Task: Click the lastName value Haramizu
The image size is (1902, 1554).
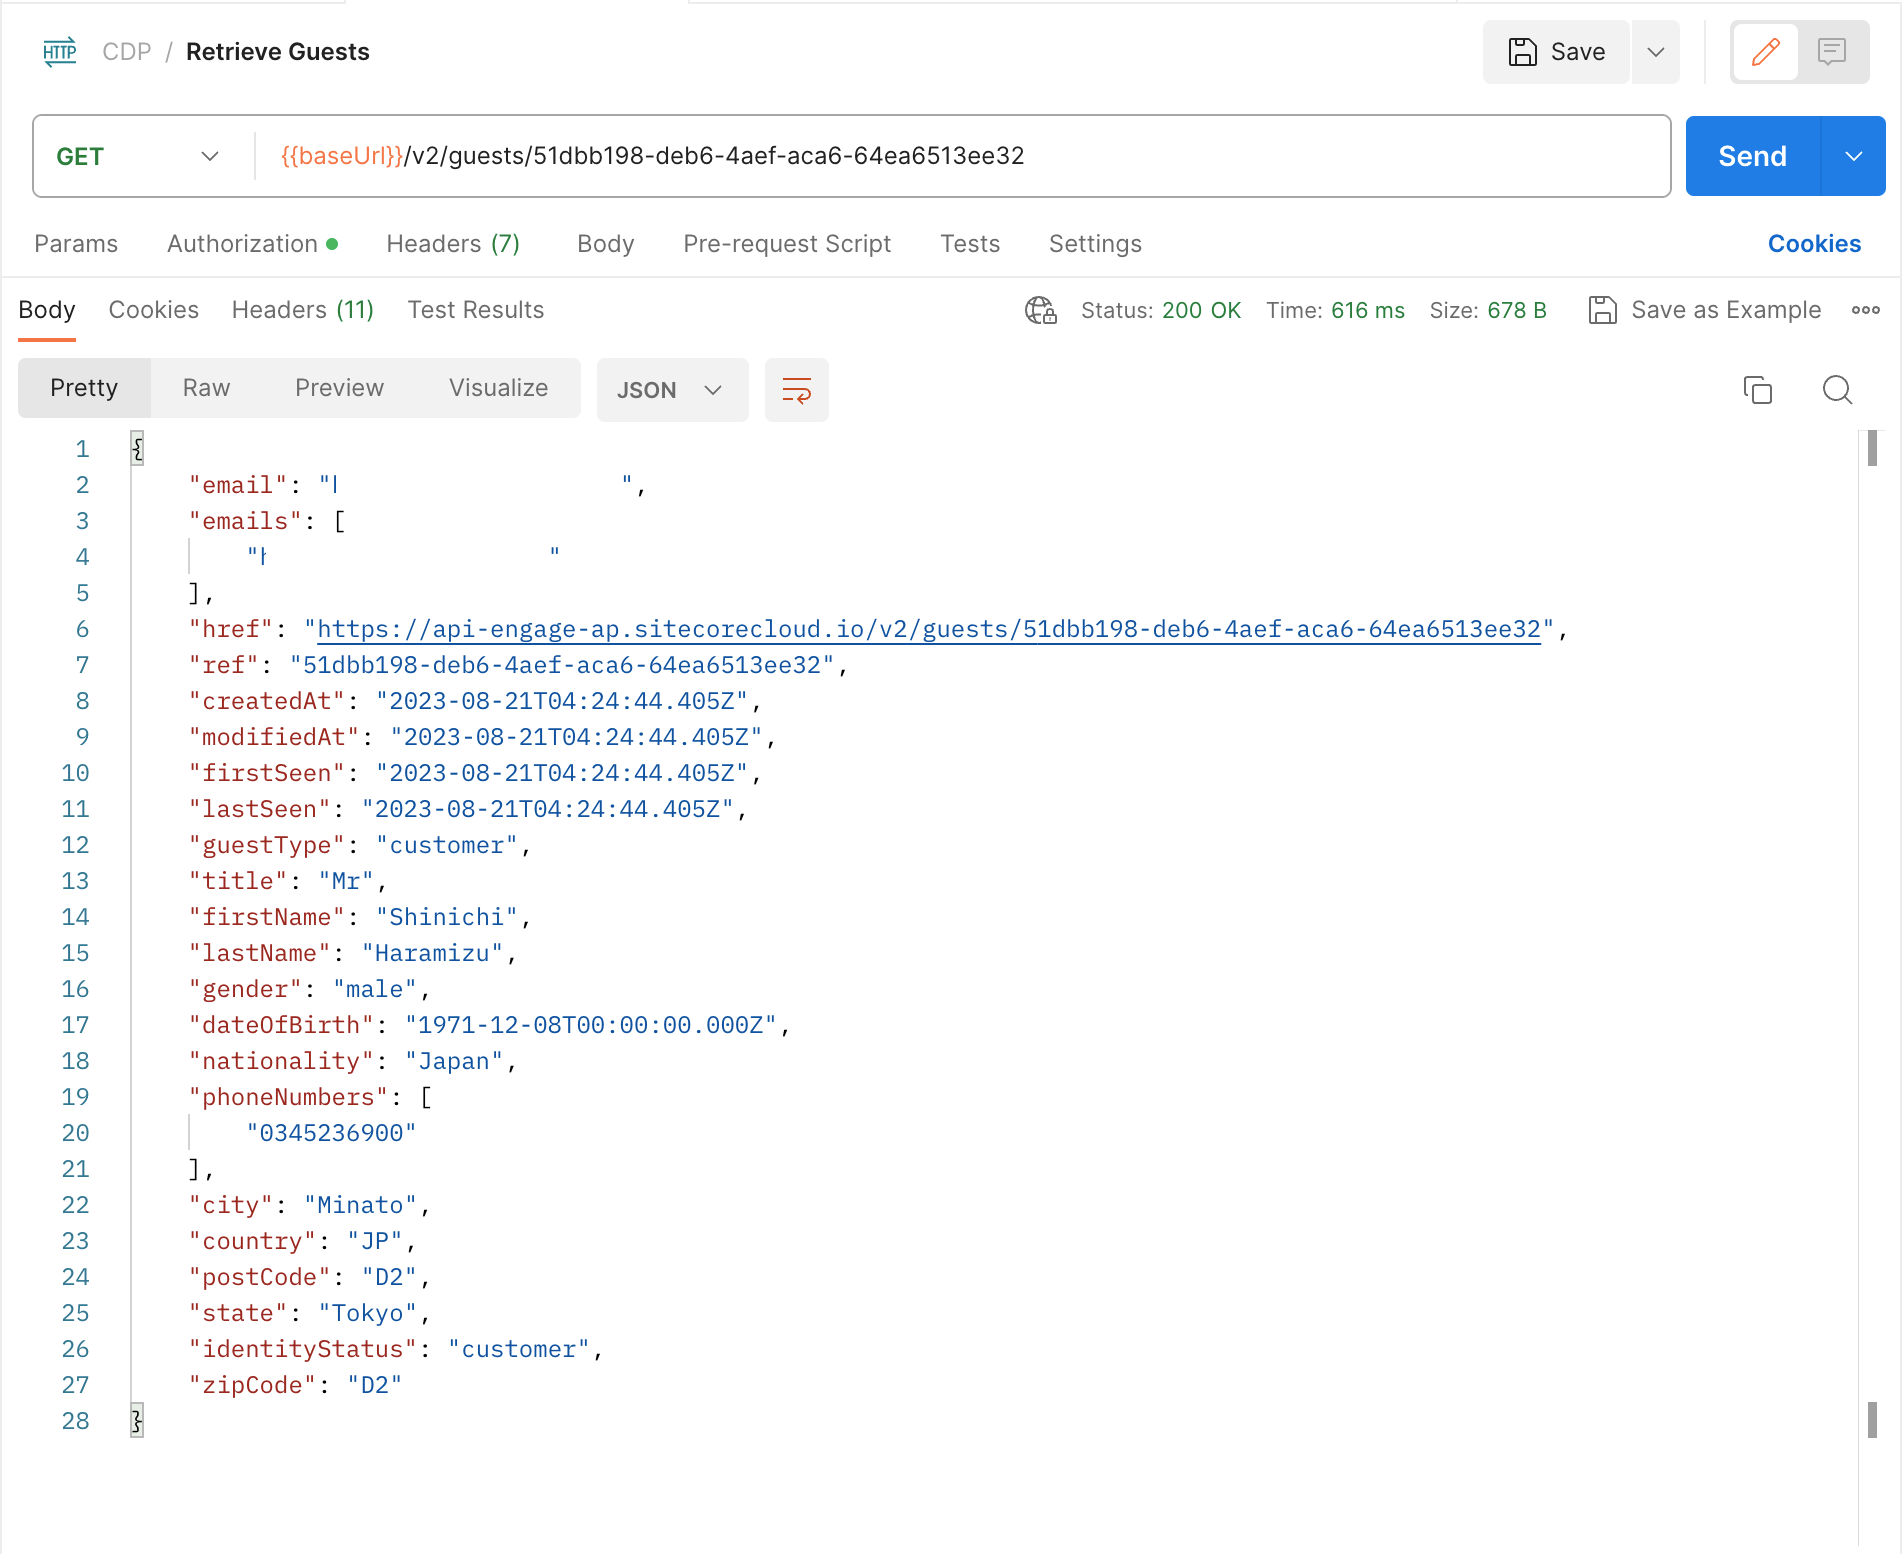Action: tap(432, 953)
